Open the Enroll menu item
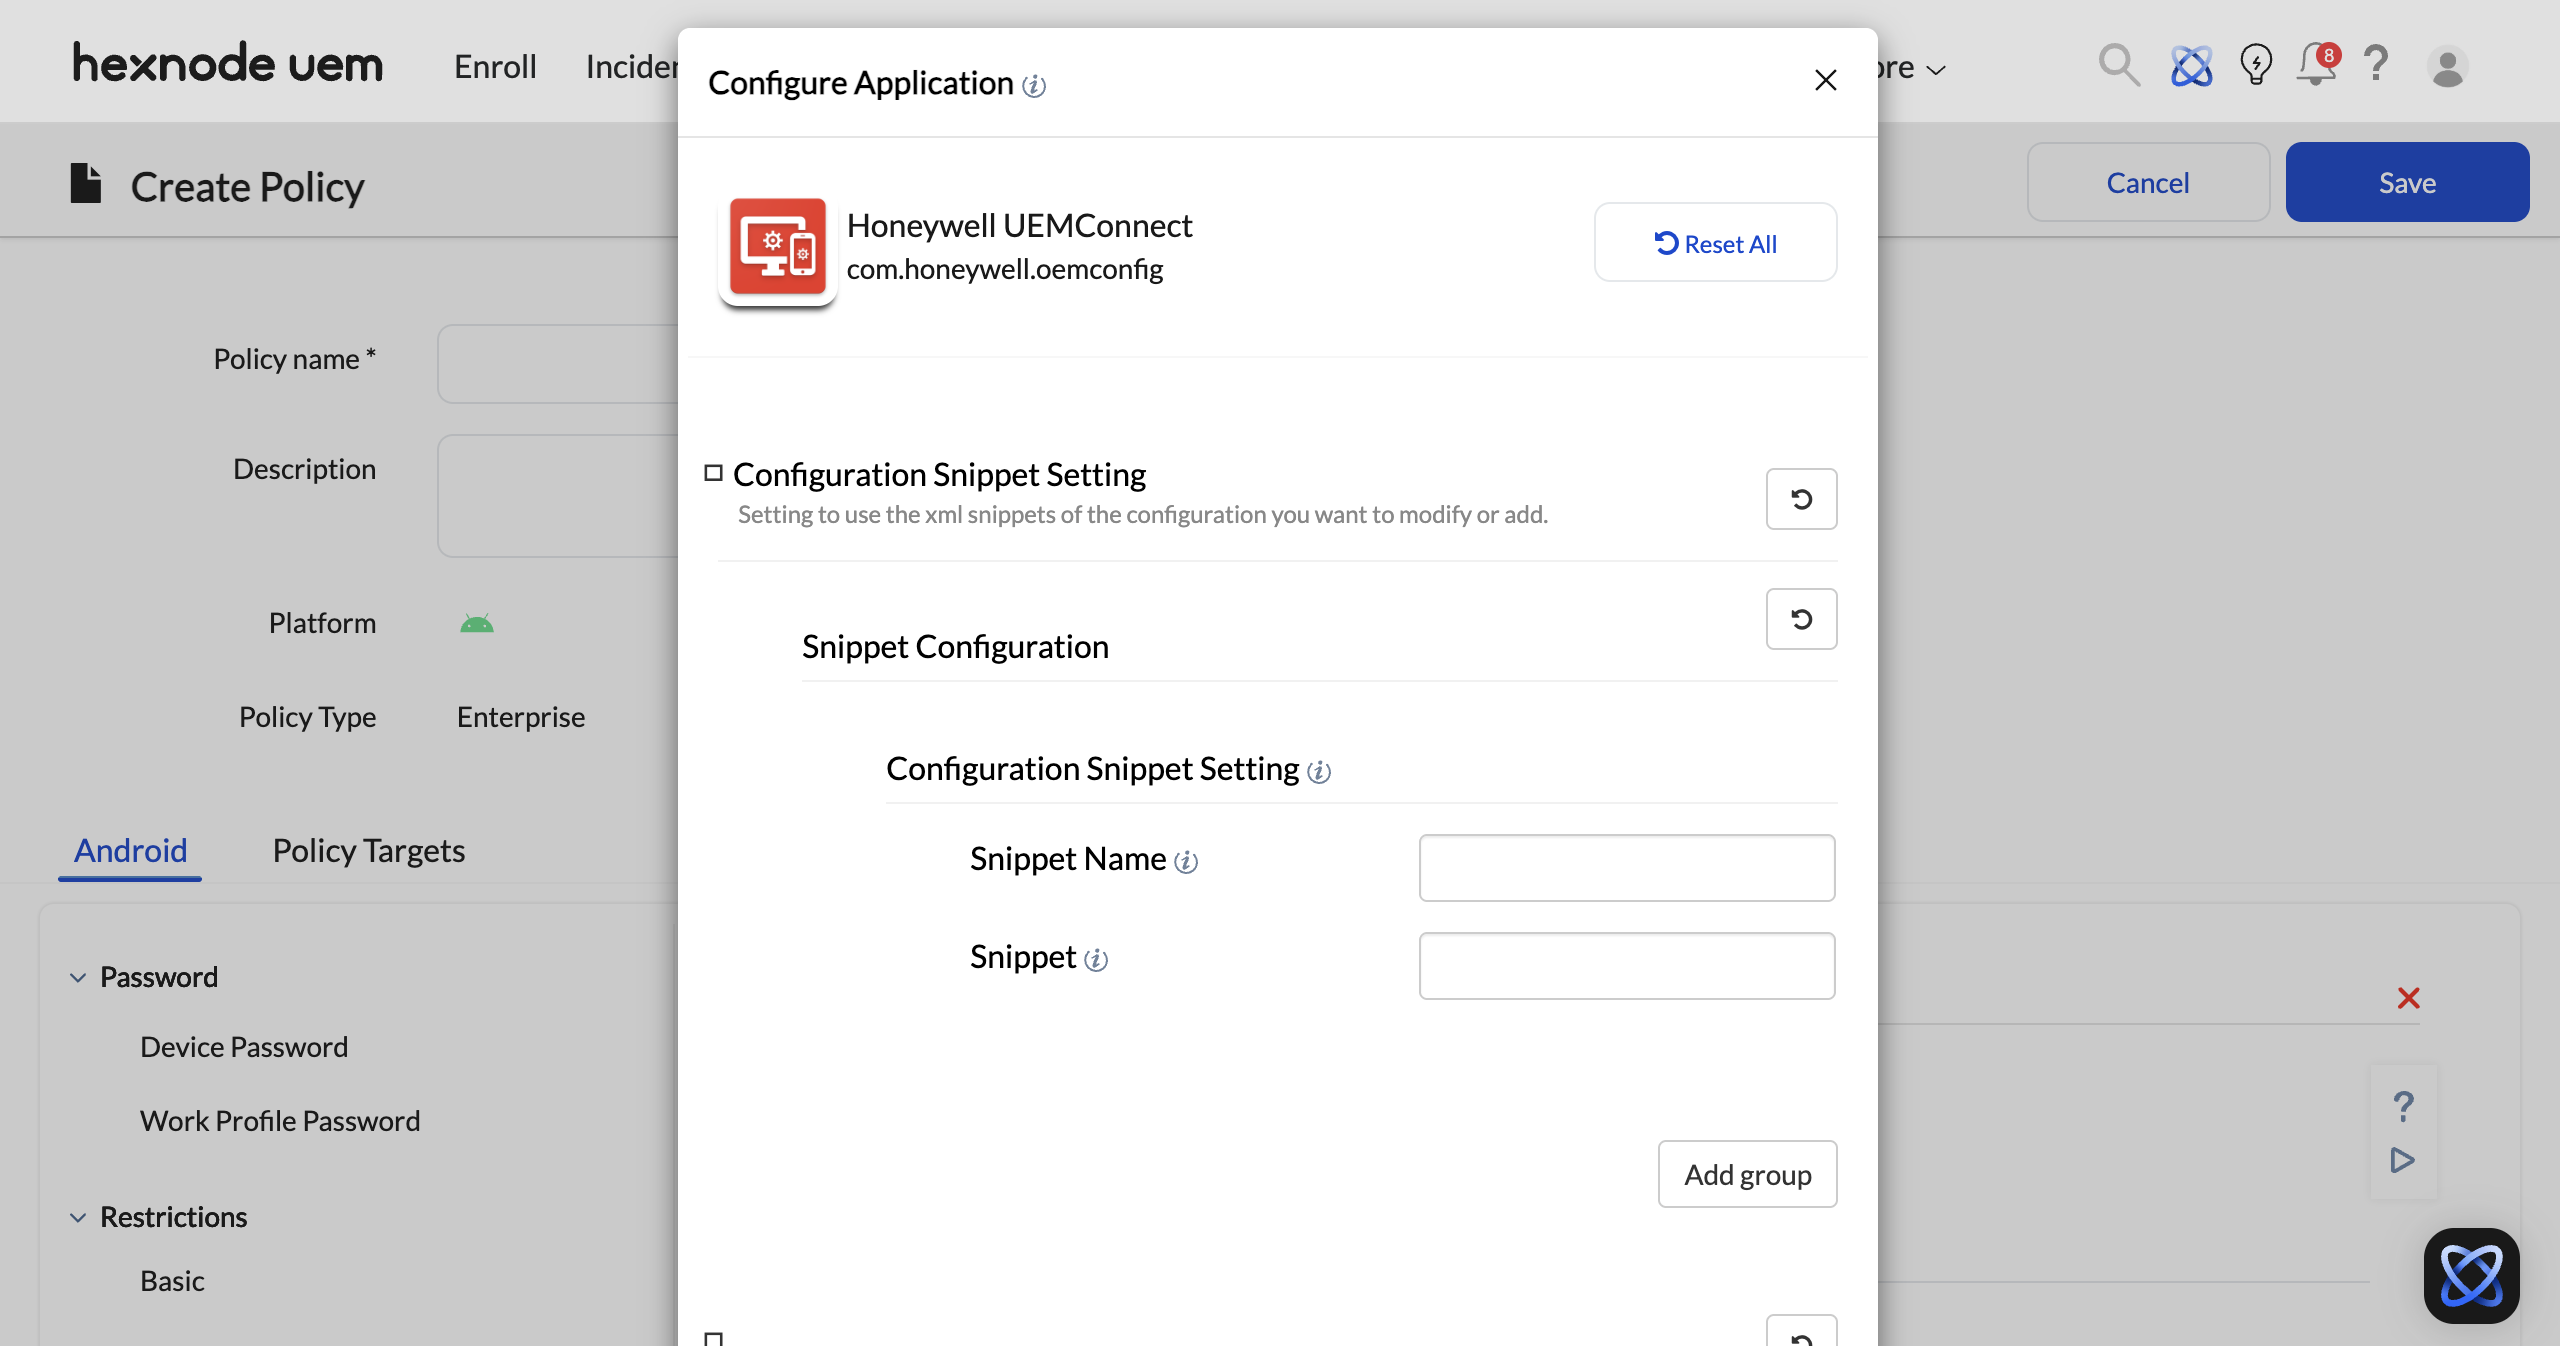2560x1346 pixels. point(495,66)
